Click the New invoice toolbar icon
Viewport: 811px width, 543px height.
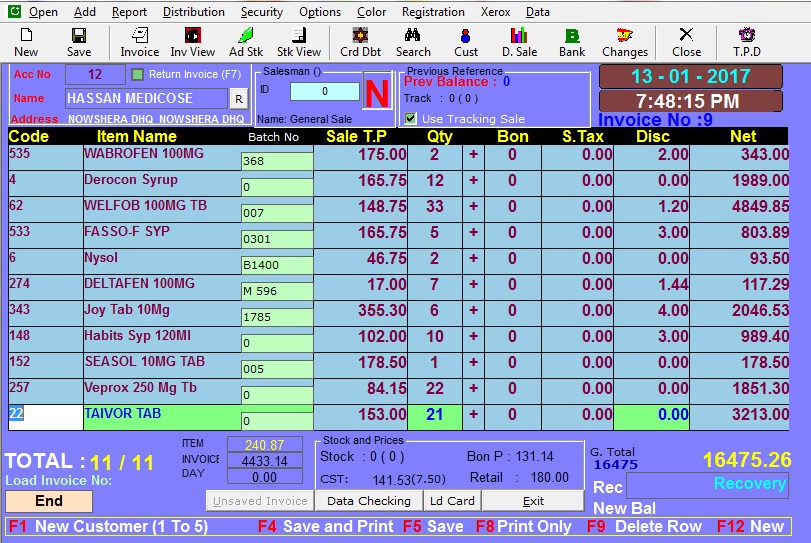pos(26,35)
